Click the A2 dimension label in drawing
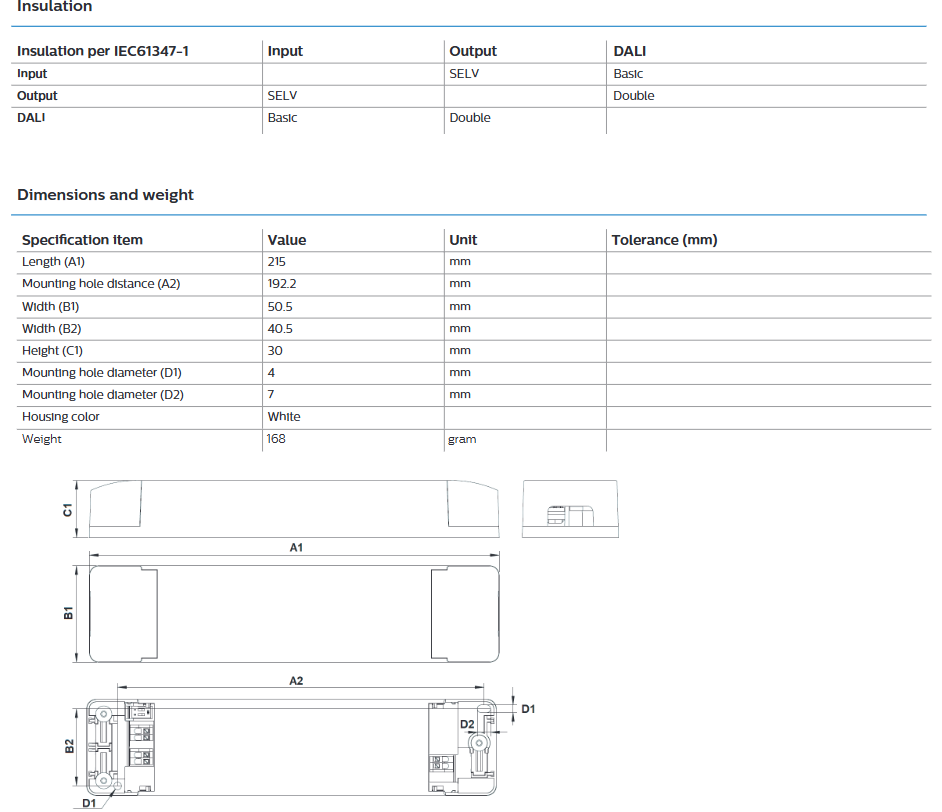The width and height of the screenshot is (942, 812). [x=296, y=681]
